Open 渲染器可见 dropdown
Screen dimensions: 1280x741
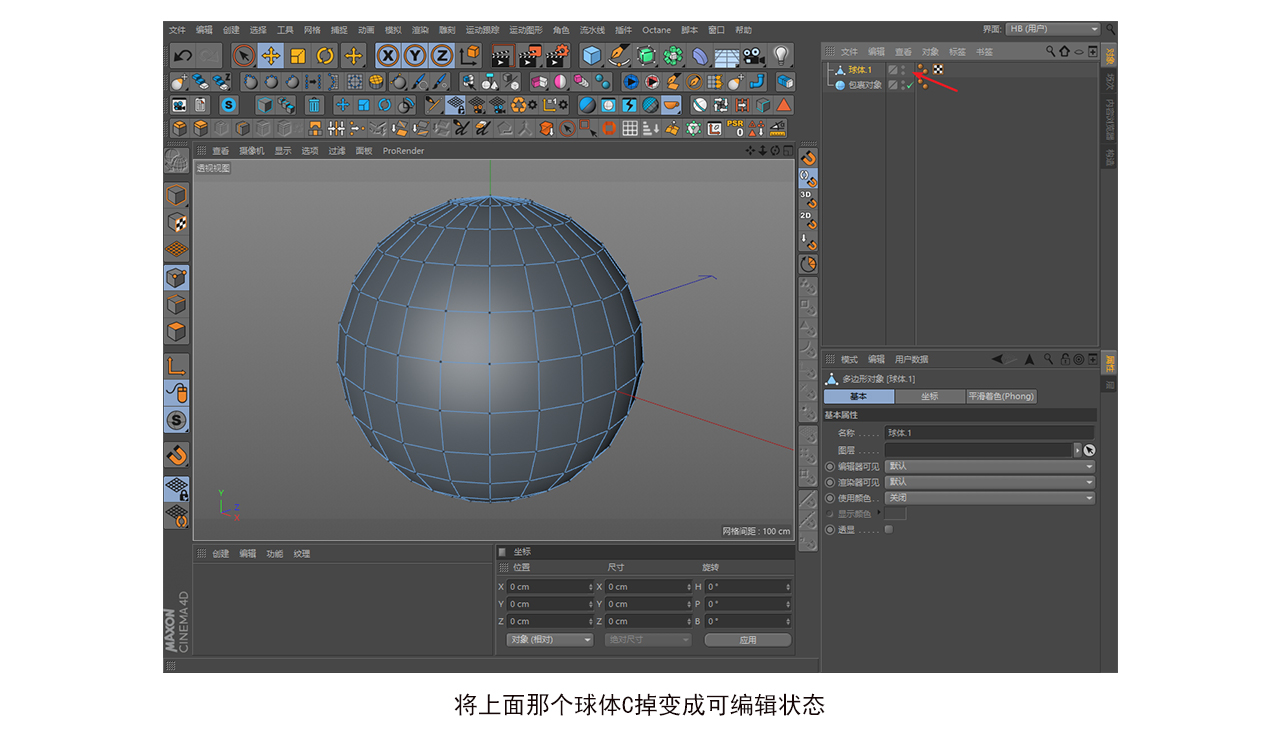(990, 482)
